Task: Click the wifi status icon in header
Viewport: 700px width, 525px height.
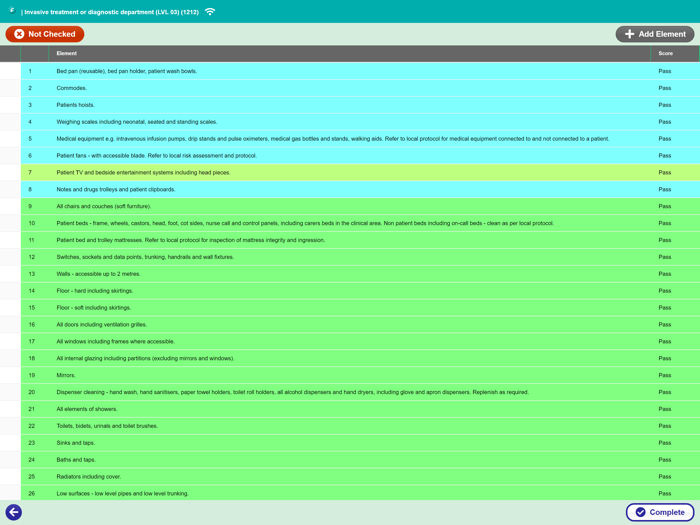Action: (210, 12)
